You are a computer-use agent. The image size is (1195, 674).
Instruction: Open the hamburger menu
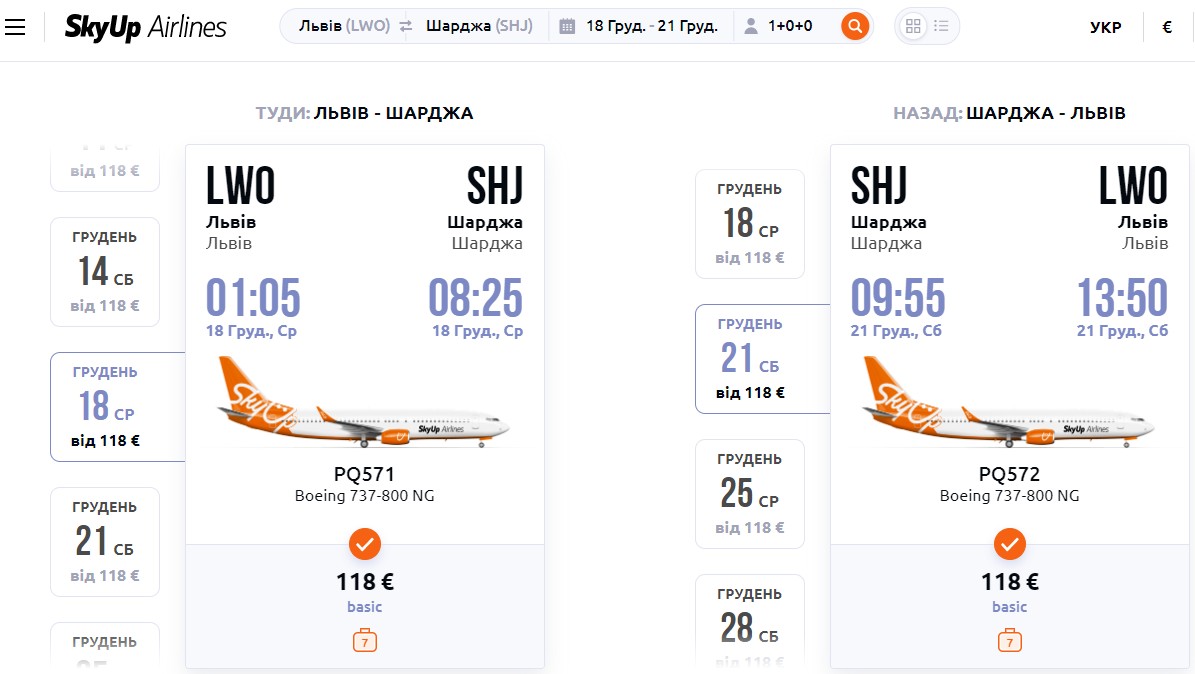click(15, 27)
